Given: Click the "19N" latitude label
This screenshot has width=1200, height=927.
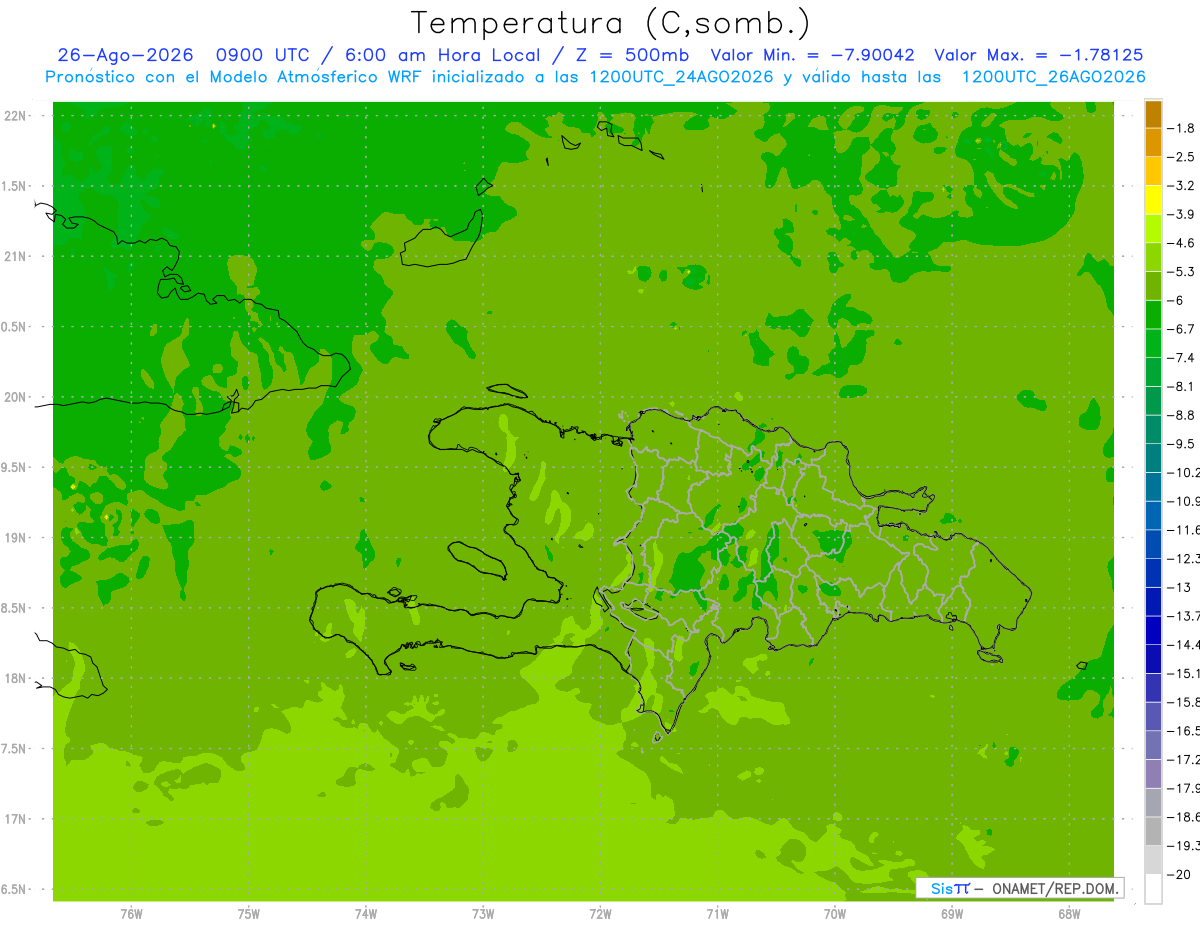Looking at the screenshot, I should coord(17,538).
